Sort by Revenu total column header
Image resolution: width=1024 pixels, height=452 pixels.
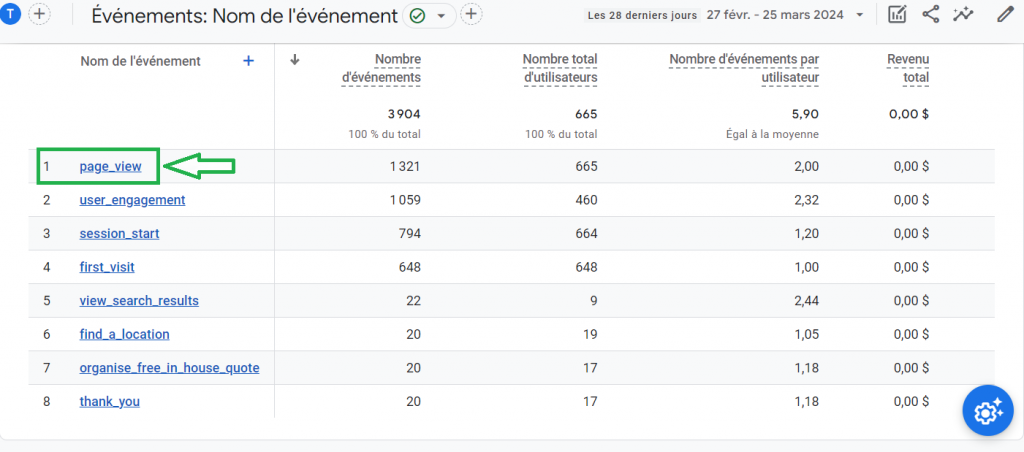coord(908,69)
